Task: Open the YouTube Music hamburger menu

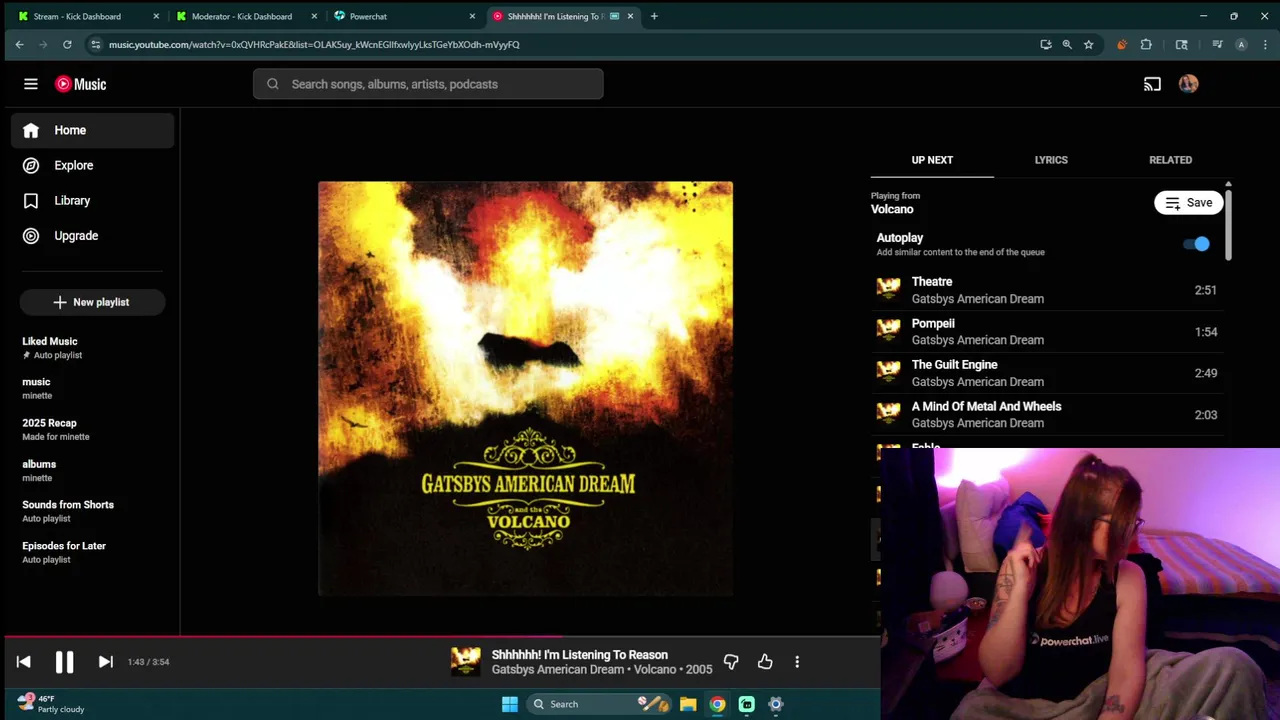Action: (x=31, y=84)
